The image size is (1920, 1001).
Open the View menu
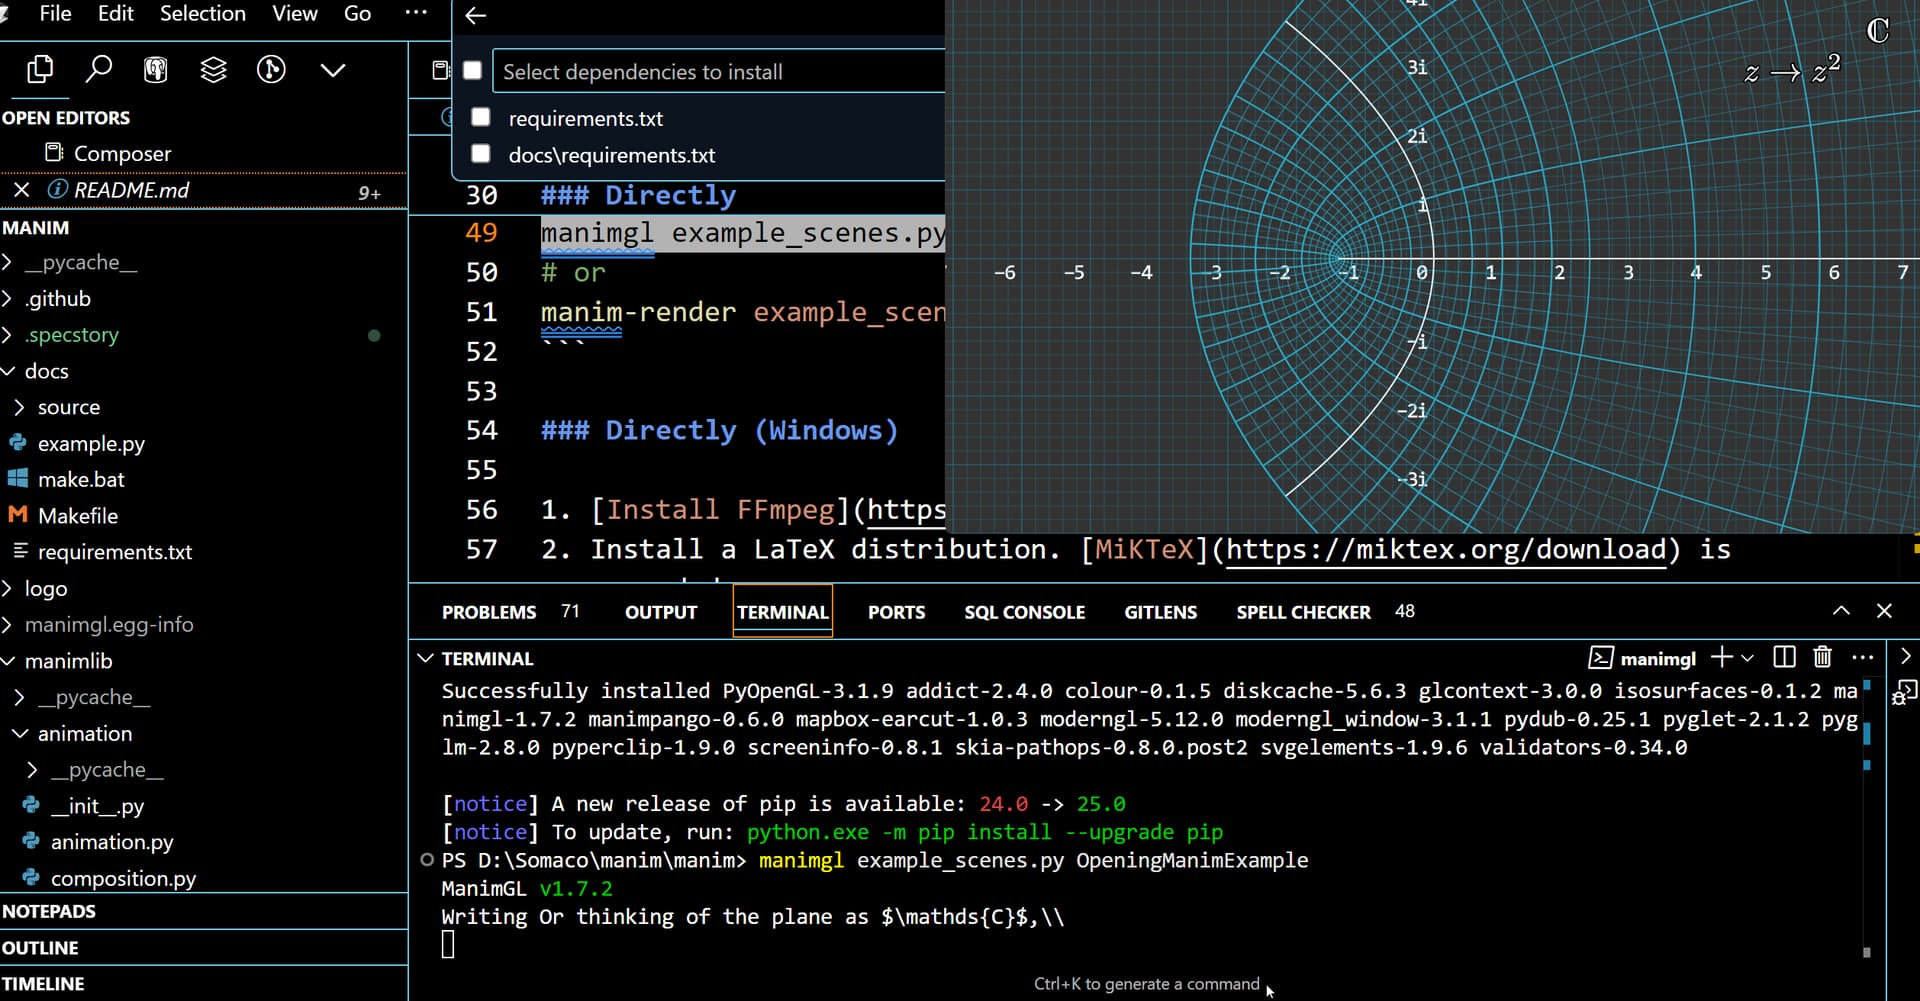pos(295,14)
